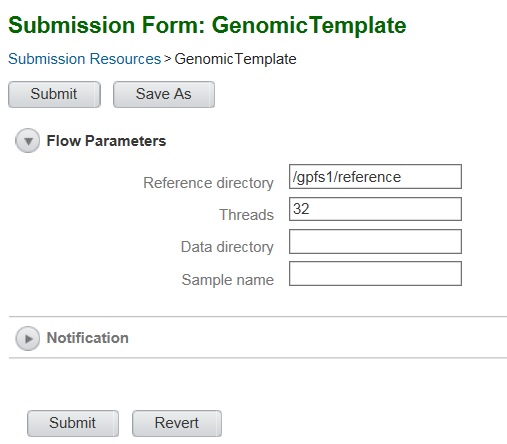507x444 pixels.
Task: Revert the form changes
Action: (177, 423)
